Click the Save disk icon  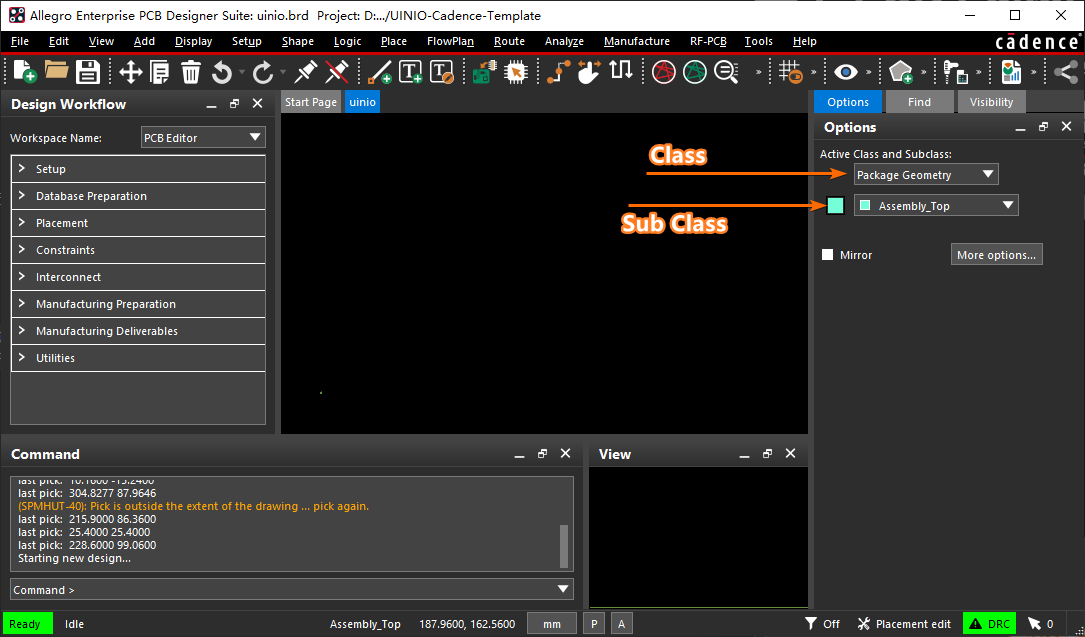(x=88, y=72)
